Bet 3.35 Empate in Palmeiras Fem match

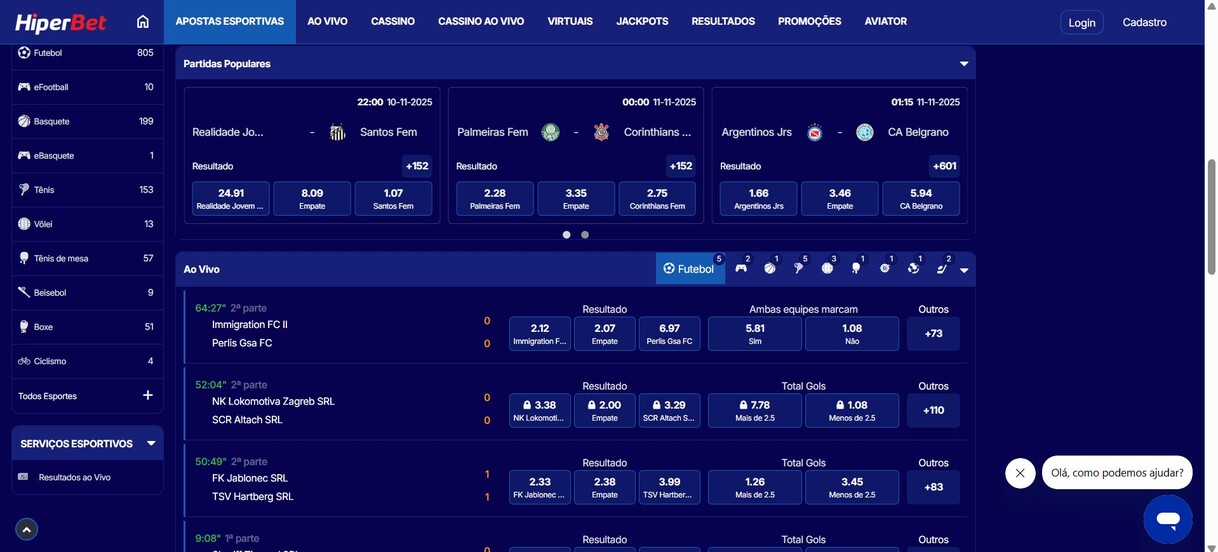(x=576, y=198)
